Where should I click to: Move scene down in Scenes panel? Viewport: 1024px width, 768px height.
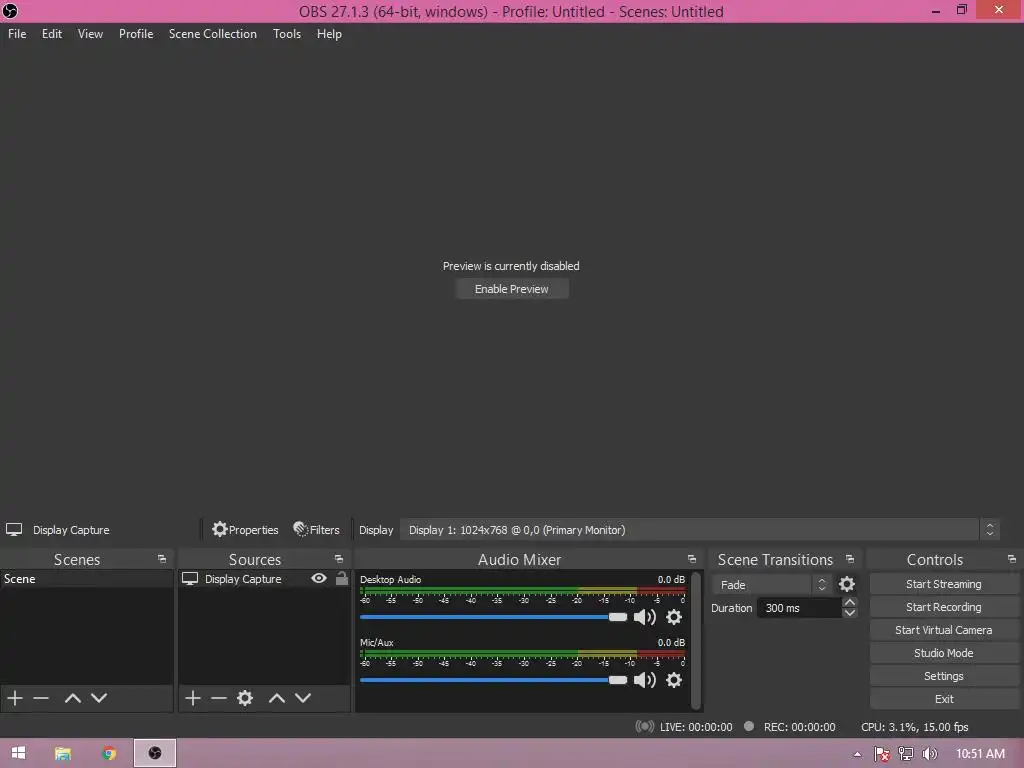99,698
